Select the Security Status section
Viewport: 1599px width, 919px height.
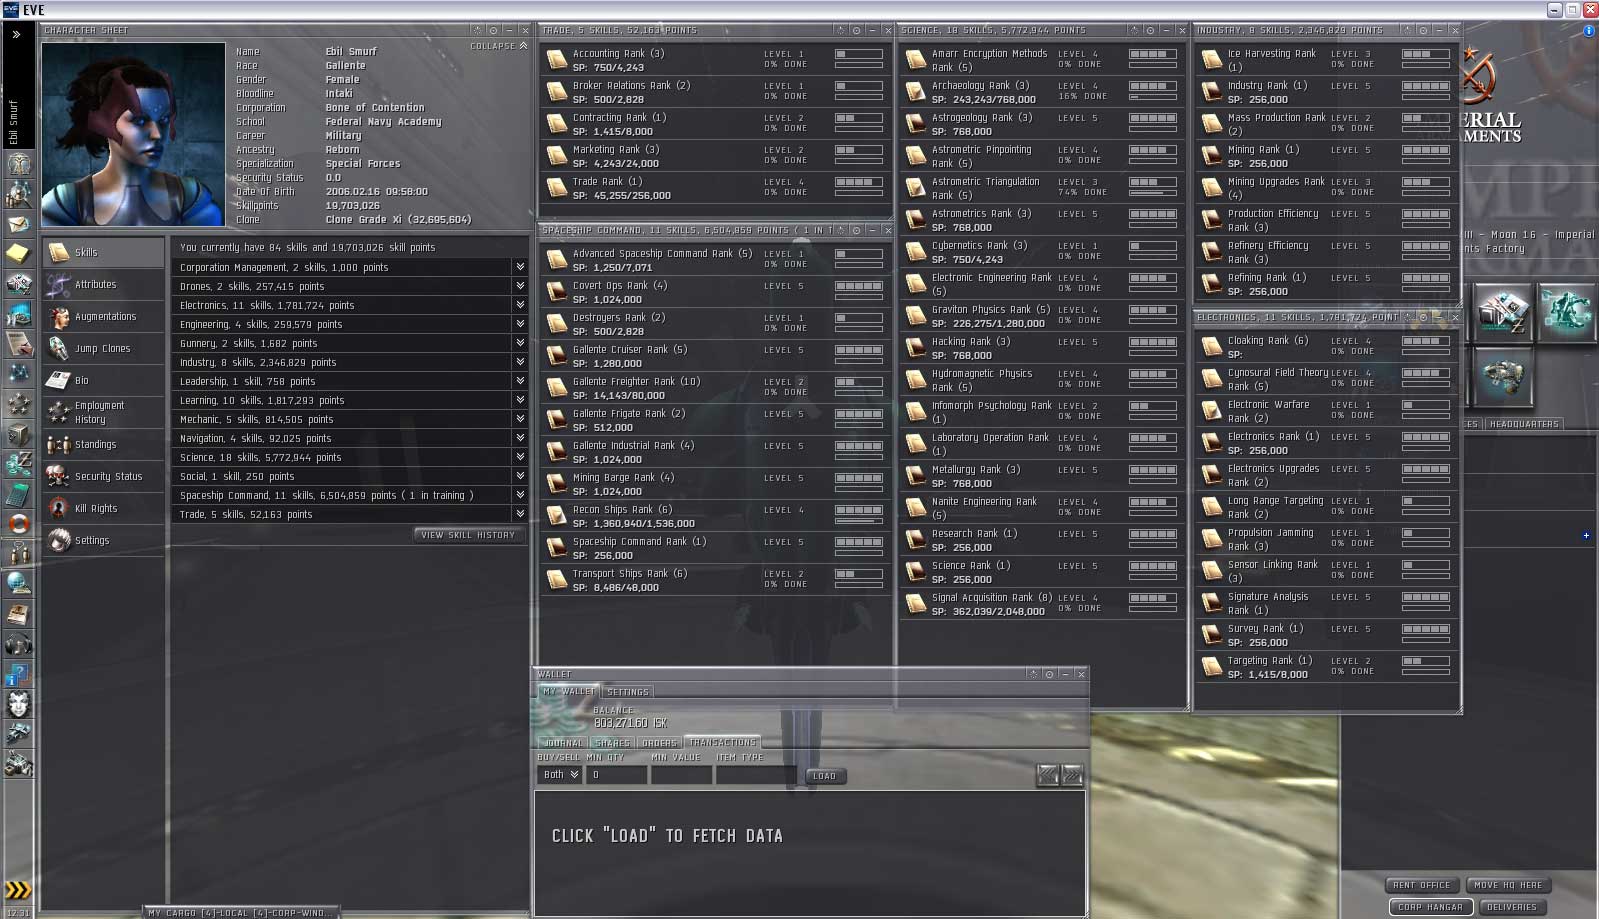104,477
